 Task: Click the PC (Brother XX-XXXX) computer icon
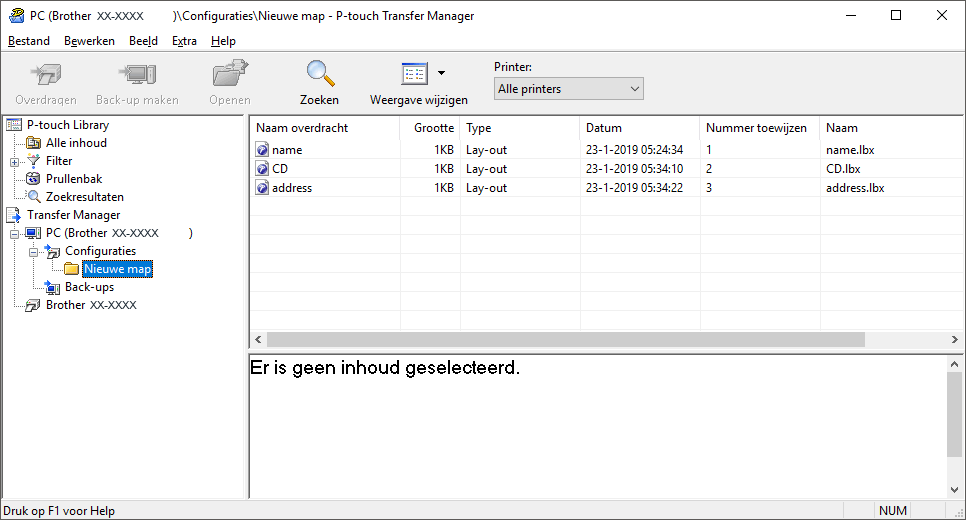point(33,233)
